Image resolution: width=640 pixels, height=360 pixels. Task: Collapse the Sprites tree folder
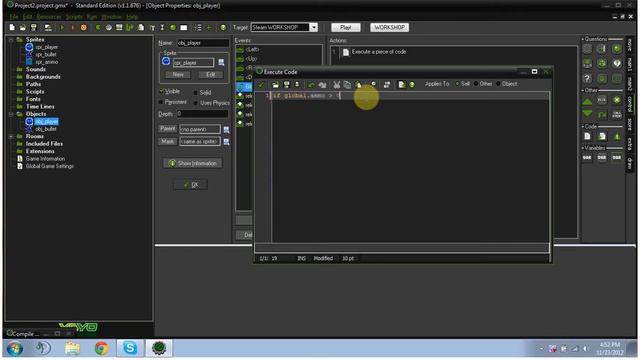tap(11, 40)
